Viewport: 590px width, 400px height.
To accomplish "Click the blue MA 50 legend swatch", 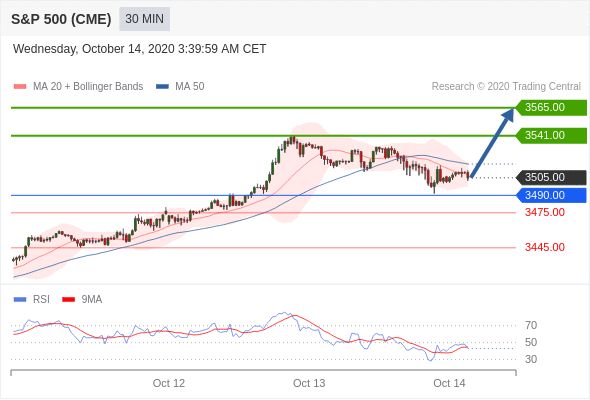I will coord(162,87).
